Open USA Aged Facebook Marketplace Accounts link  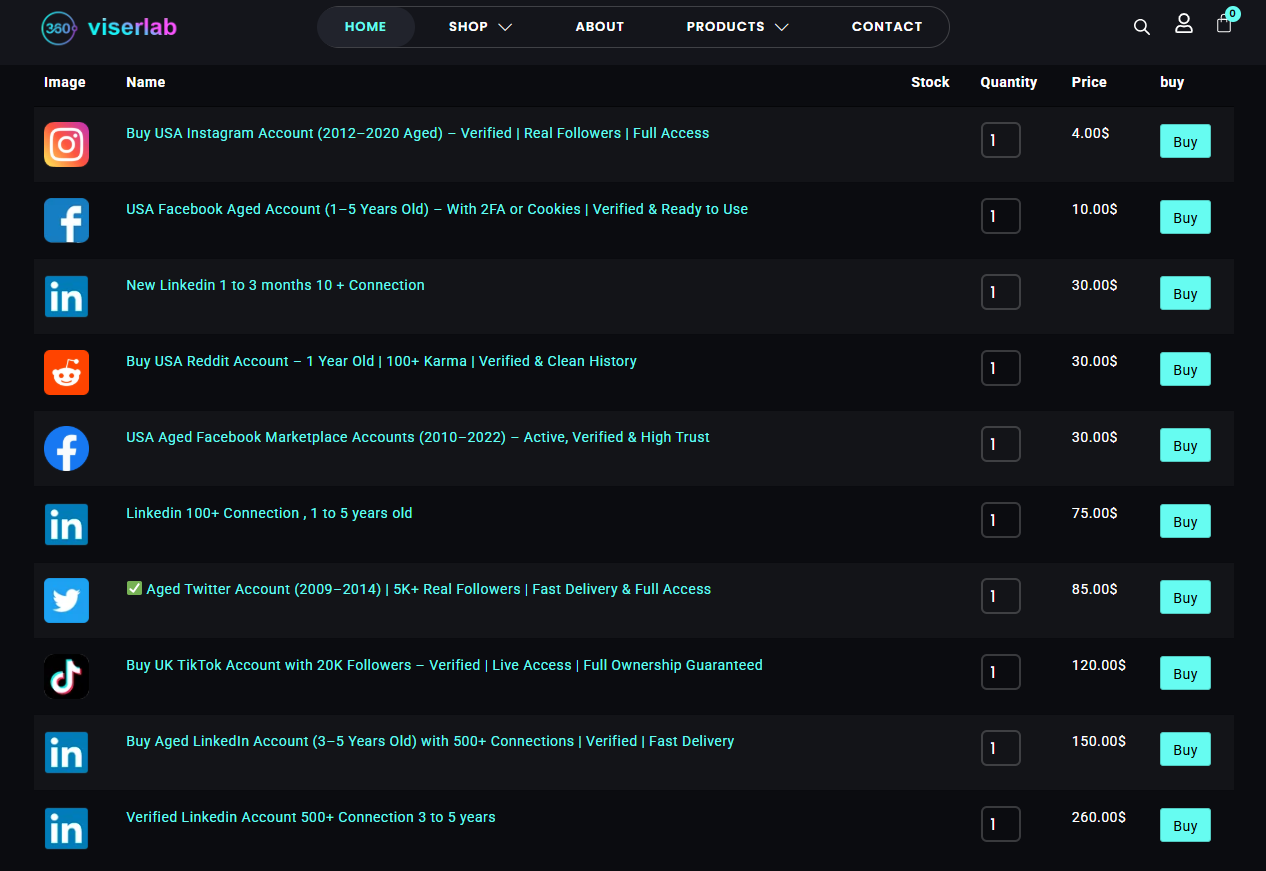418,437
